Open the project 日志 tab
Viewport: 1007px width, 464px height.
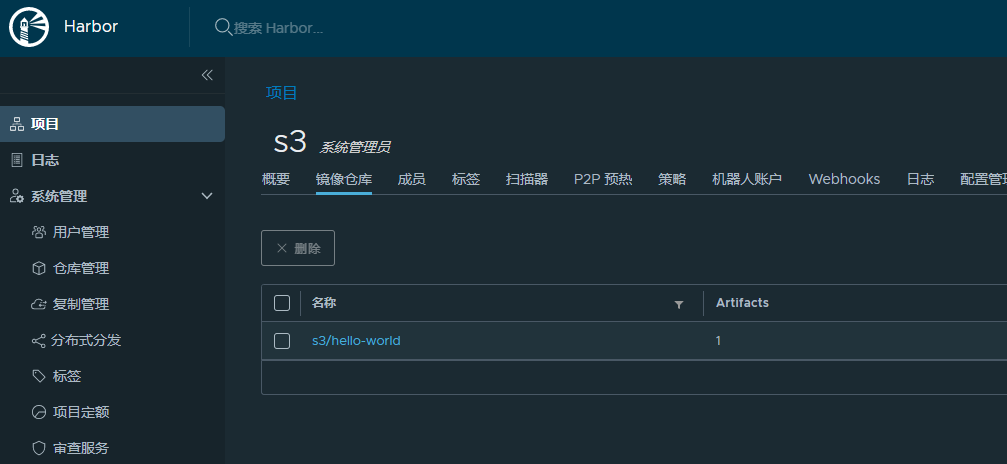[x=920, y=179]
